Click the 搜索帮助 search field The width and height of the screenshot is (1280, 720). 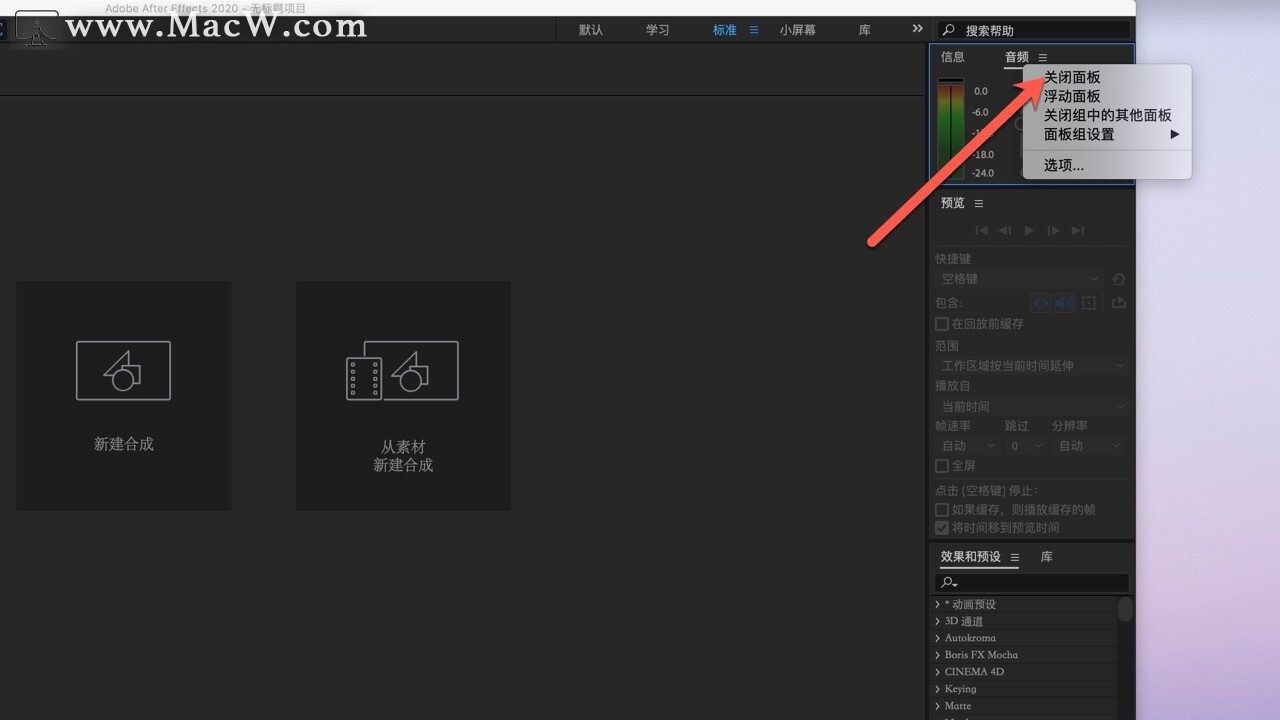tap(1036, 30)
